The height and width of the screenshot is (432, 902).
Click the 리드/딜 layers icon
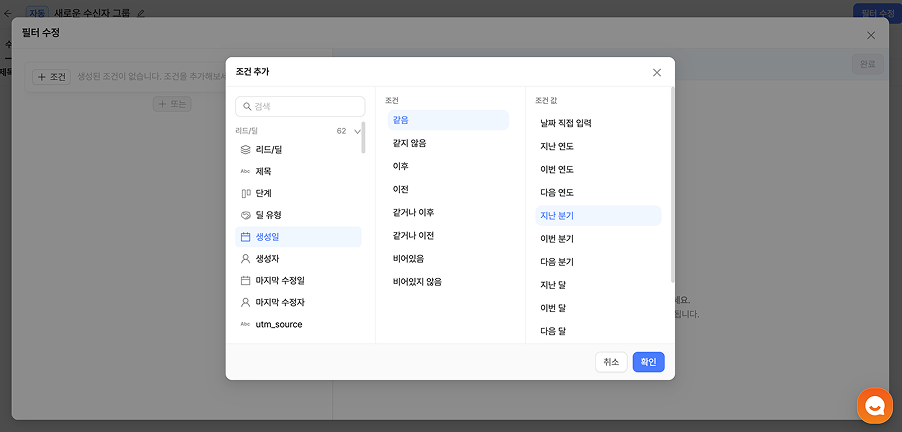[246, 150]
